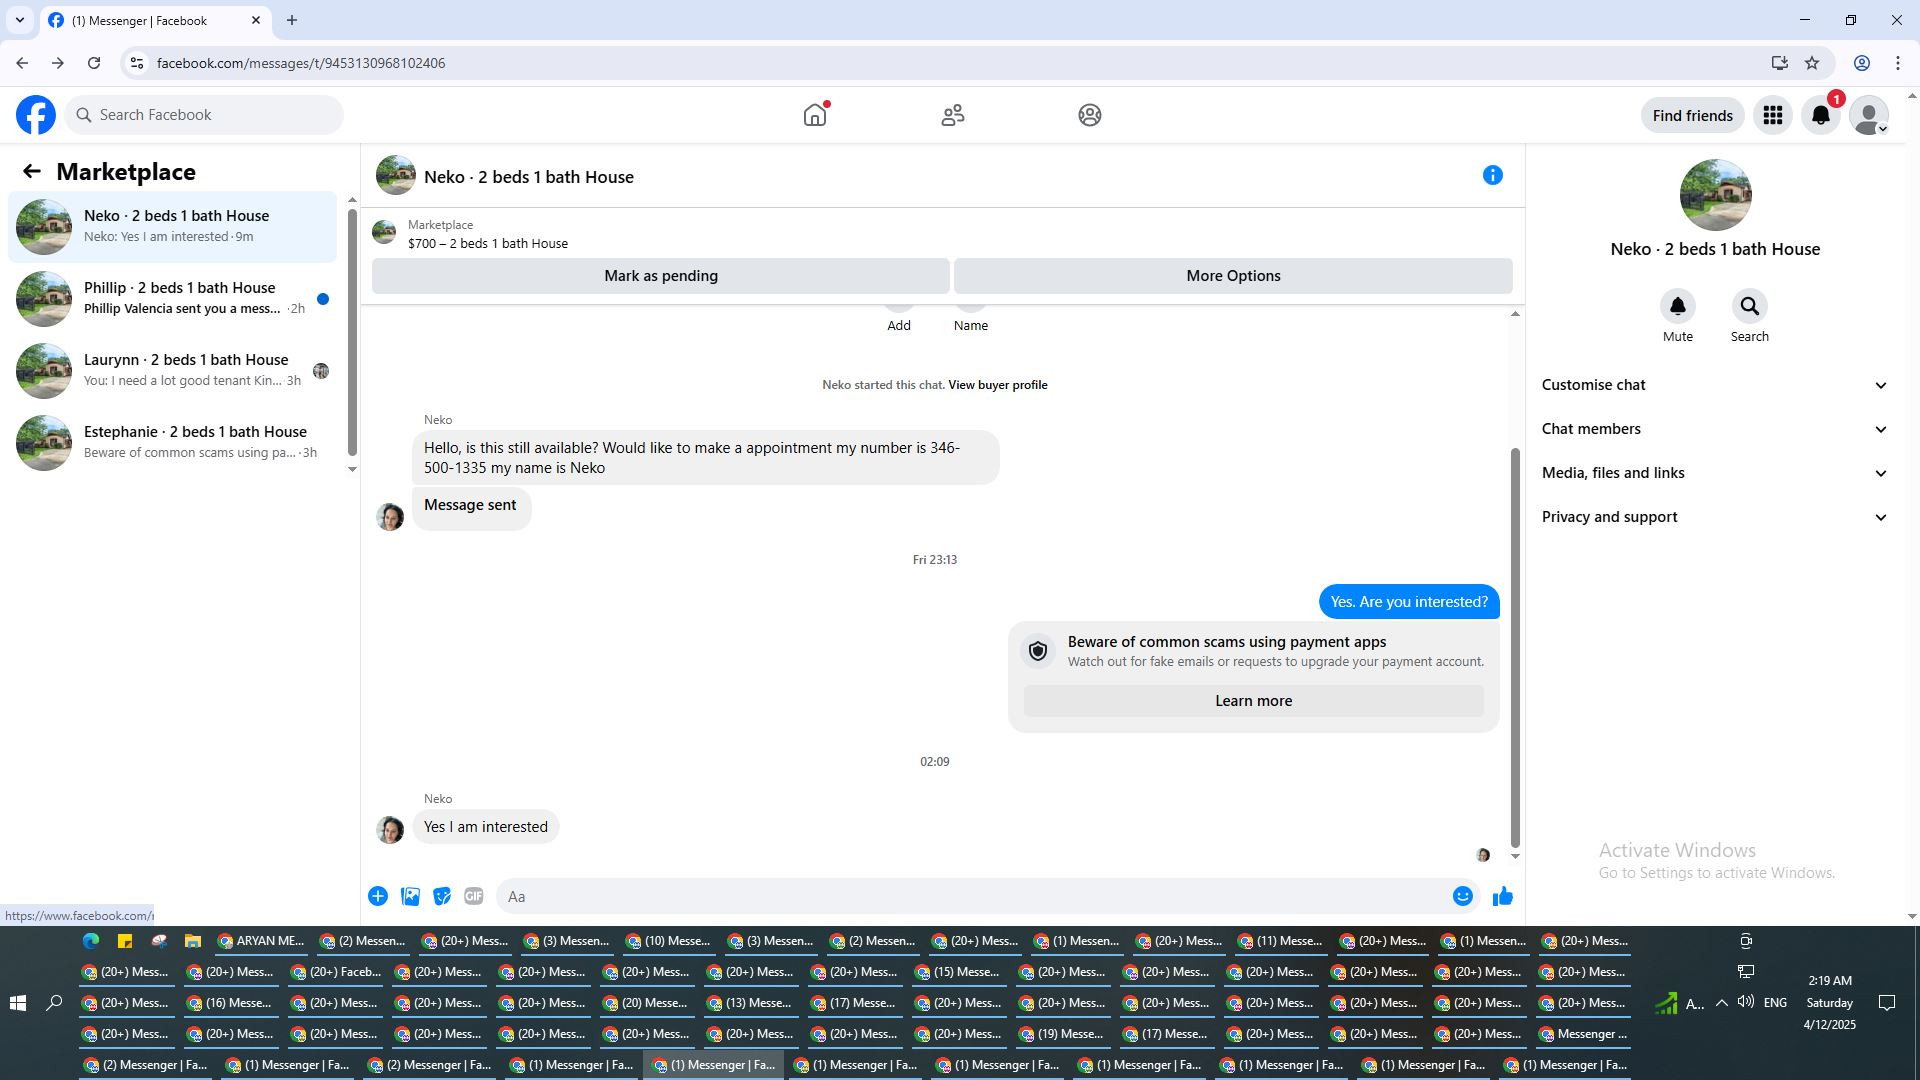Open the Home feed icon

point(815,115)
